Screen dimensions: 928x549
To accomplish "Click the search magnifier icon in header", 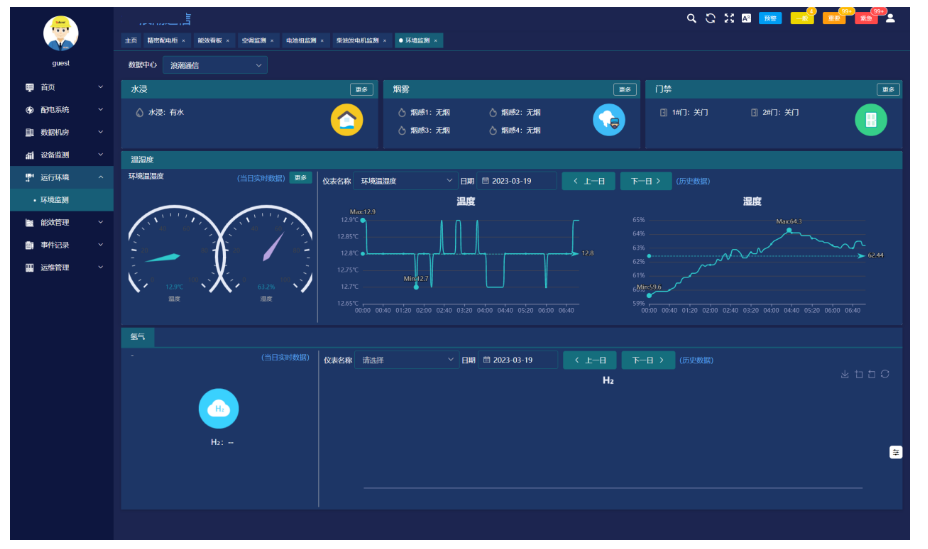I will (691, 18).
